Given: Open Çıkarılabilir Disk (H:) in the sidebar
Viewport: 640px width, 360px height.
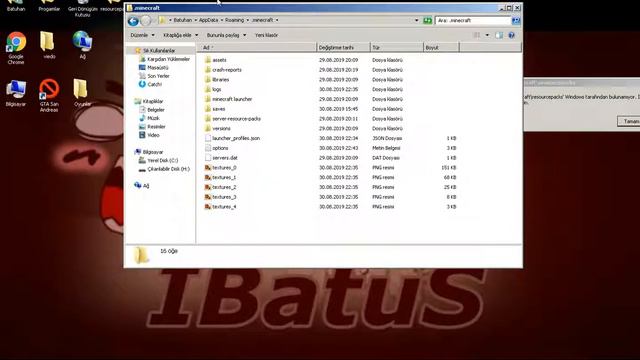Looking at the screenshot, I should 169,169.
